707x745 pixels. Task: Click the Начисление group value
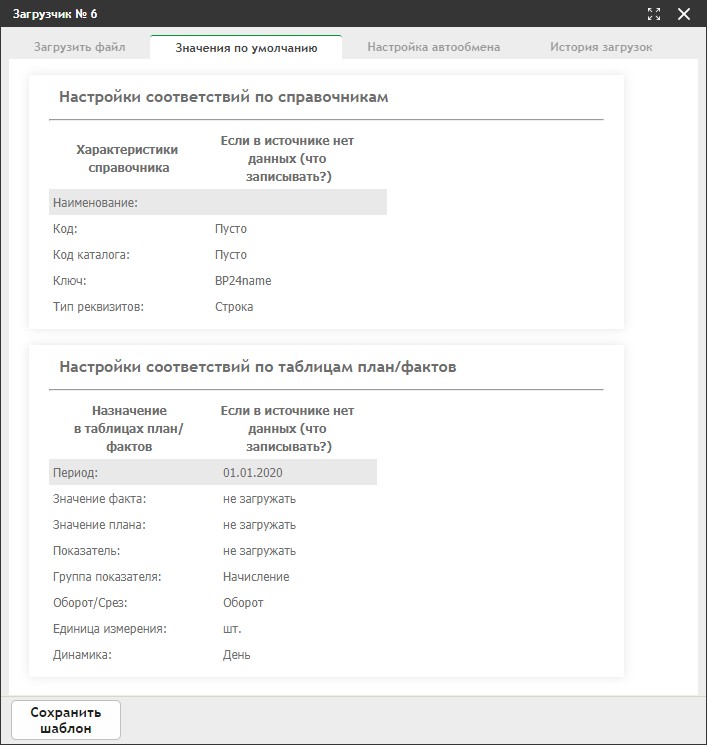click(x=256, y=577)
